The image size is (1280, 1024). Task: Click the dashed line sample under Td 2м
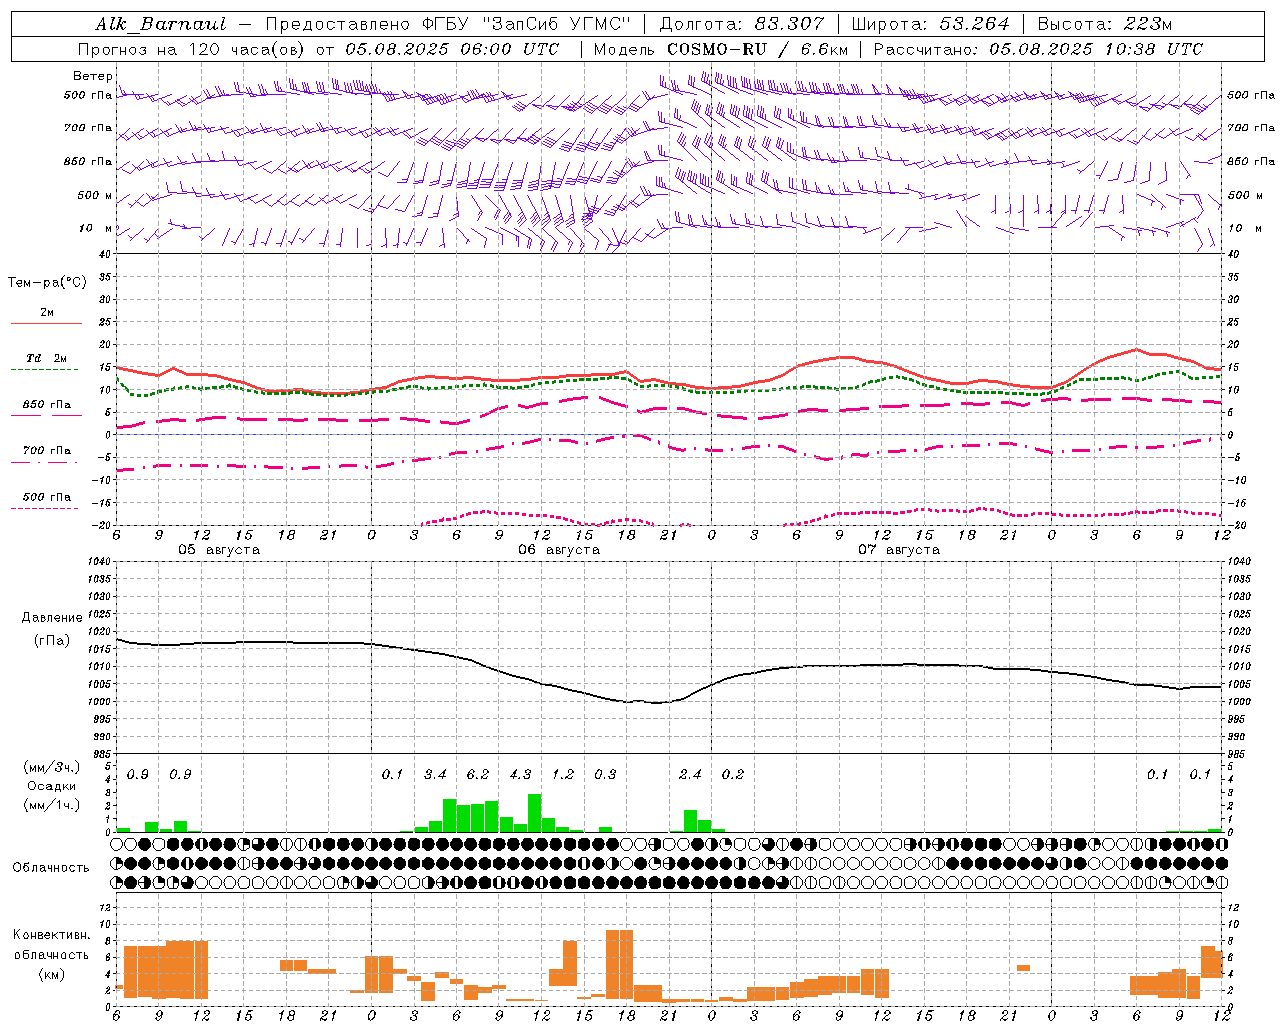(44, 370)
